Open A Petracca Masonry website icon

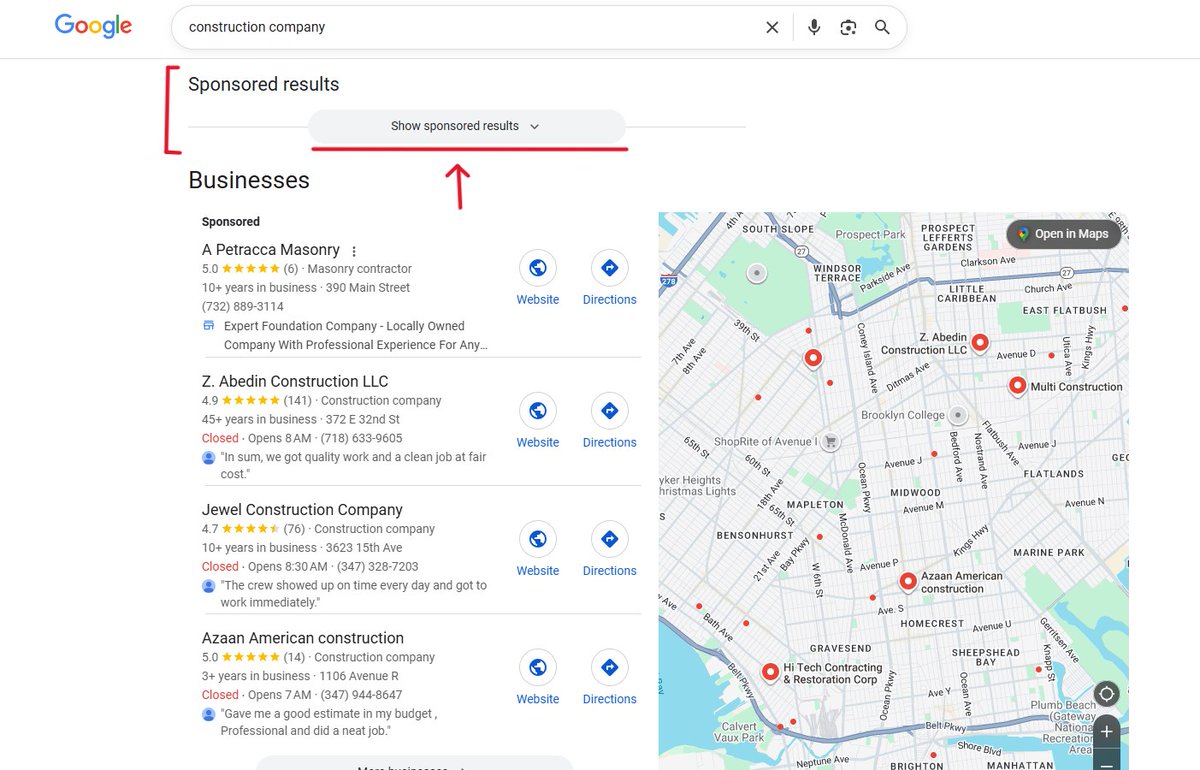538,268
